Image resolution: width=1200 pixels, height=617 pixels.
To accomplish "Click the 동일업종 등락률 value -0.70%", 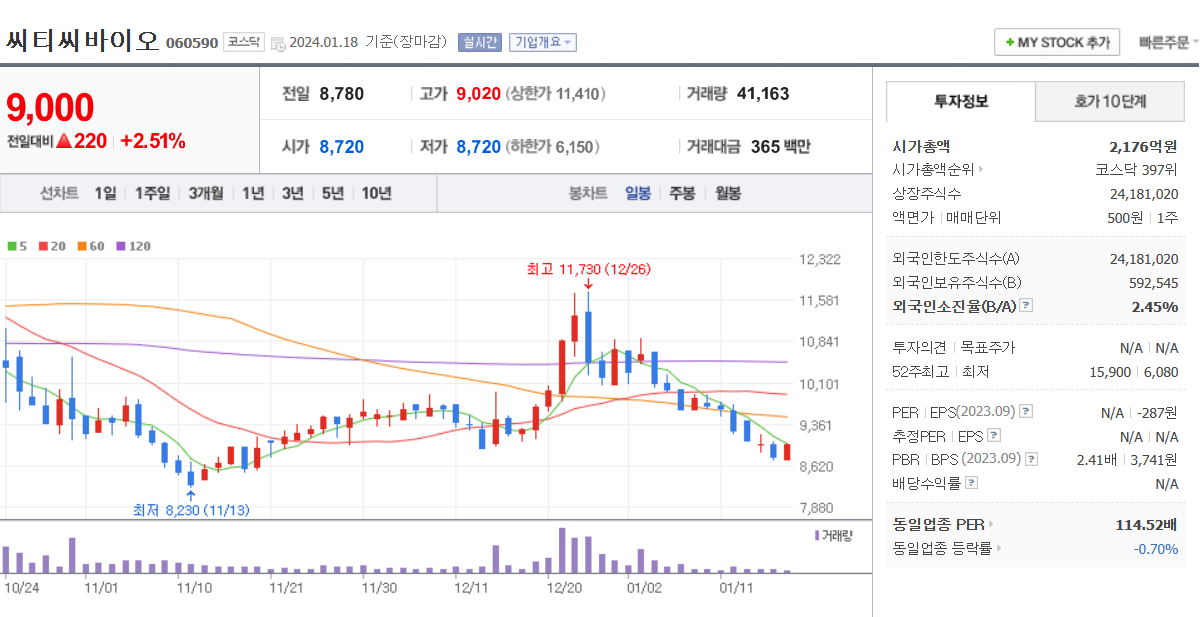I will 1156,548.
